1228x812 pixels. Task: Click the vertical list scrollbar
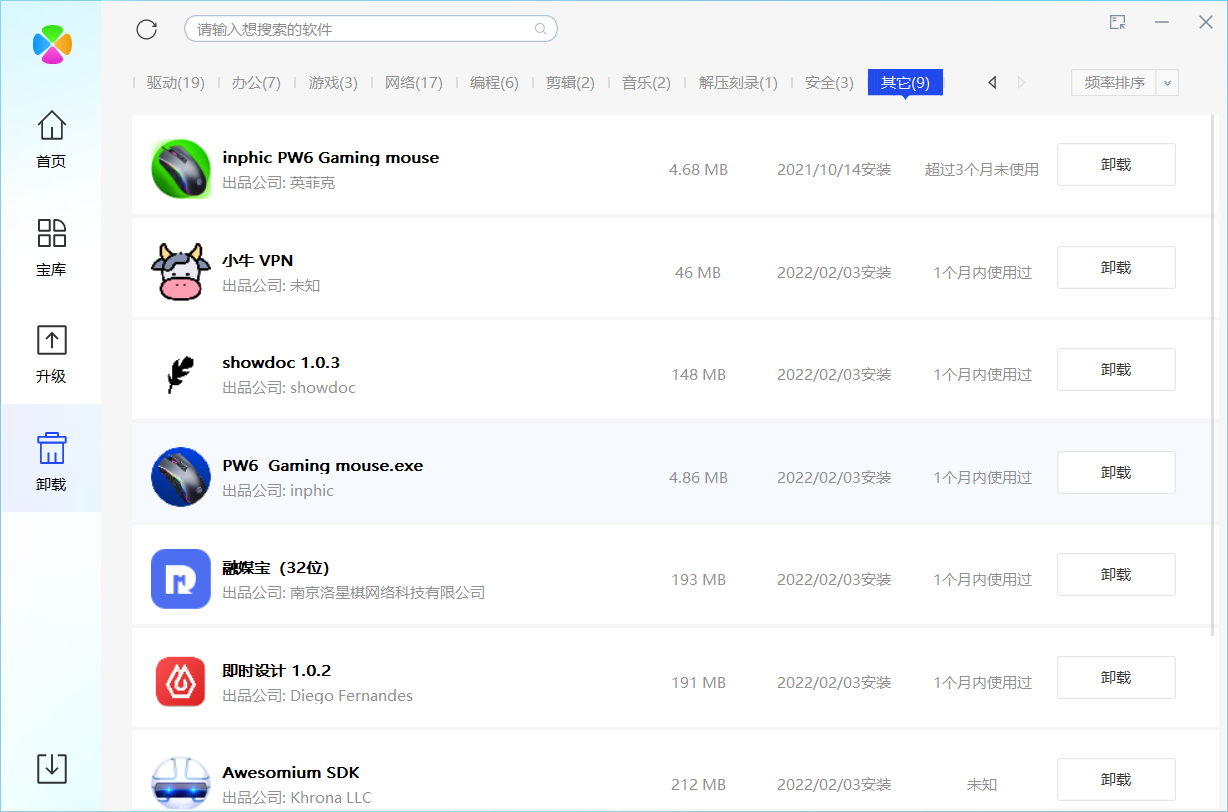[x=1214, y=375]
